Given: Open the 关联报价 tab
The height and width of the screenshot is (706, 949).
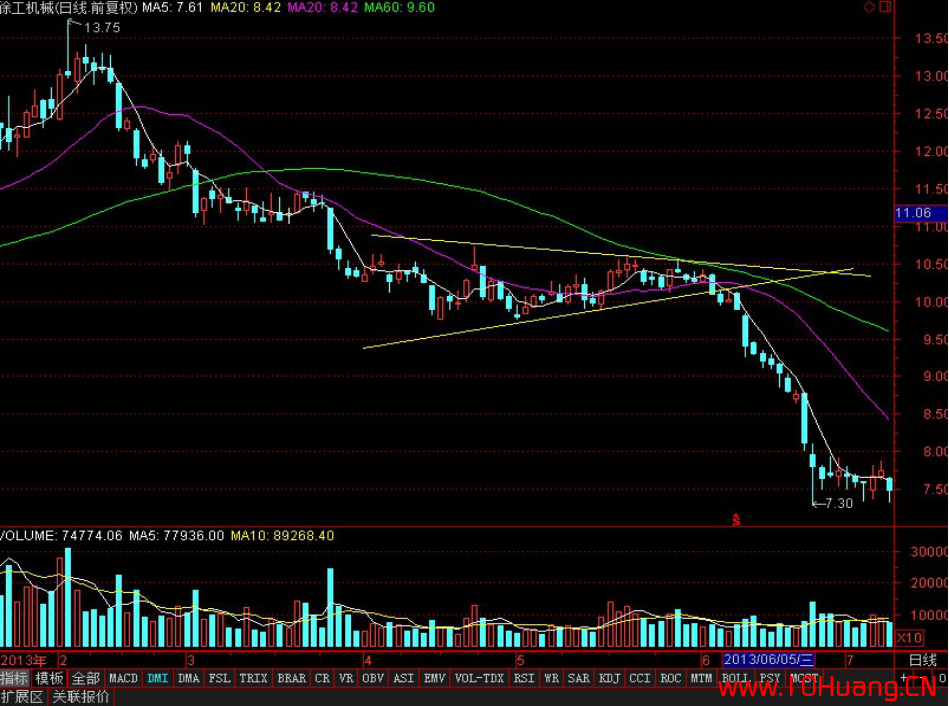Looking at the screenshot, I should [80, 697].
